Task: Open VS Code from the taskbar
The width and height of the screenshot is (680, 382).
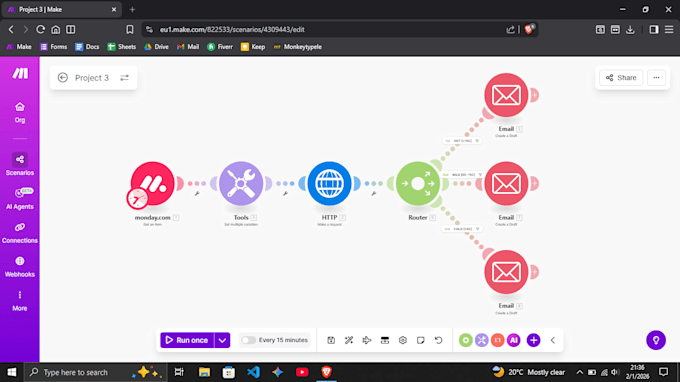Action: coord(253,372)
